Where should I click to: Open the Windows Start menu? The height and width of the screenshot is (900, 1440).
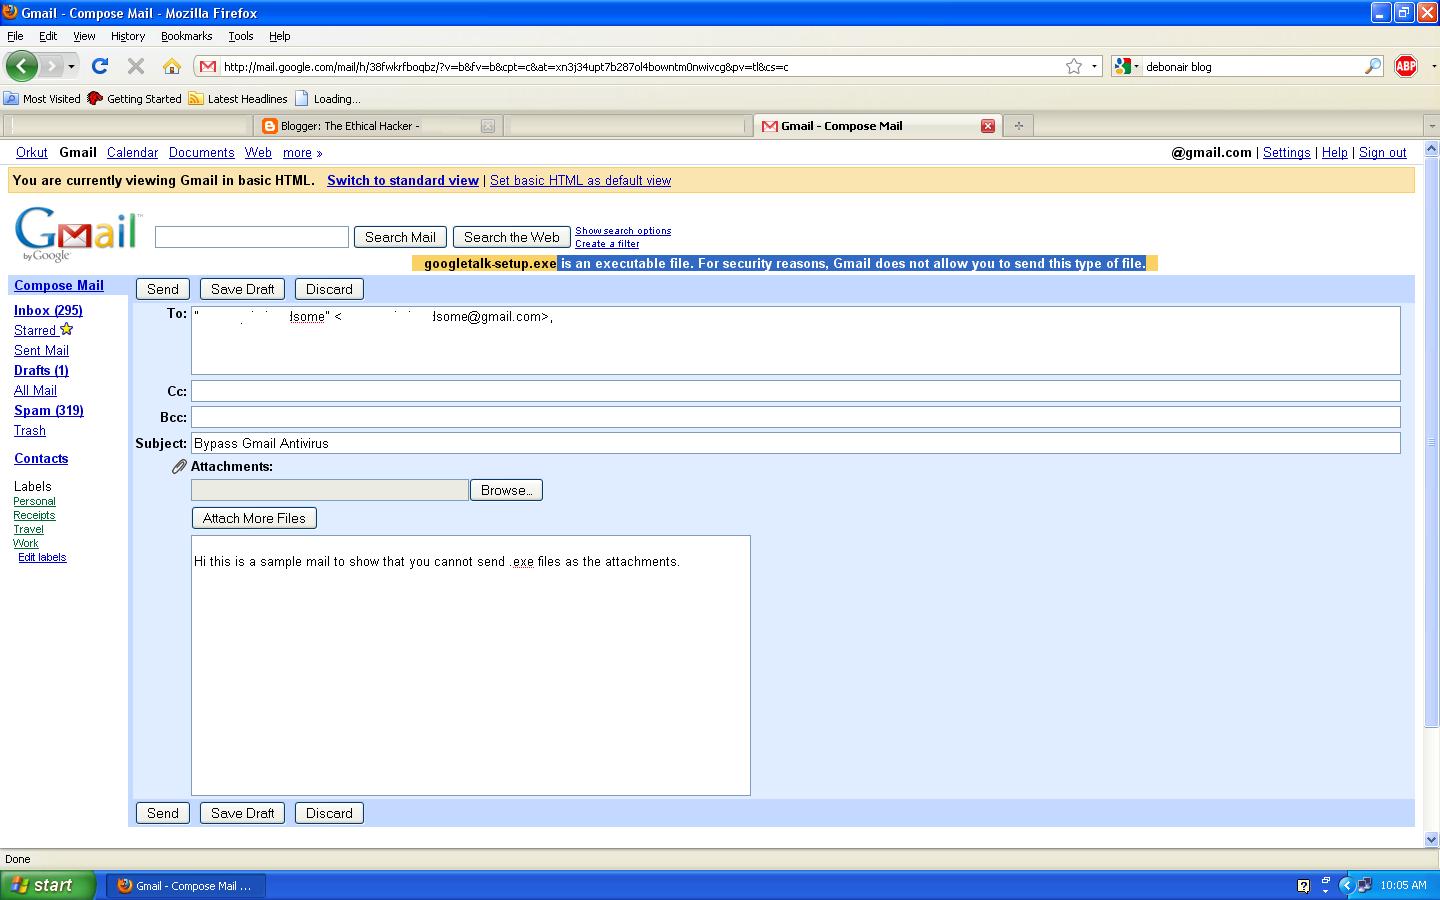(x=45, y=885)
